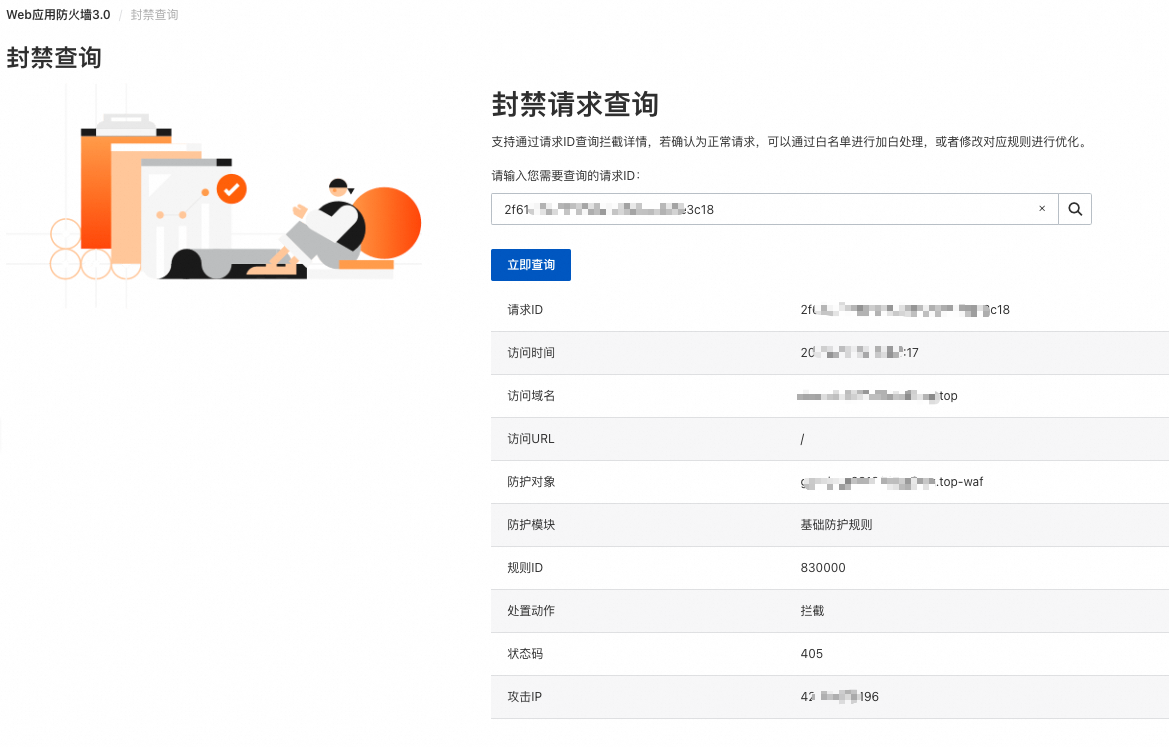
Task: Click the 基础防护规则 module value
Action: [836, 525]
